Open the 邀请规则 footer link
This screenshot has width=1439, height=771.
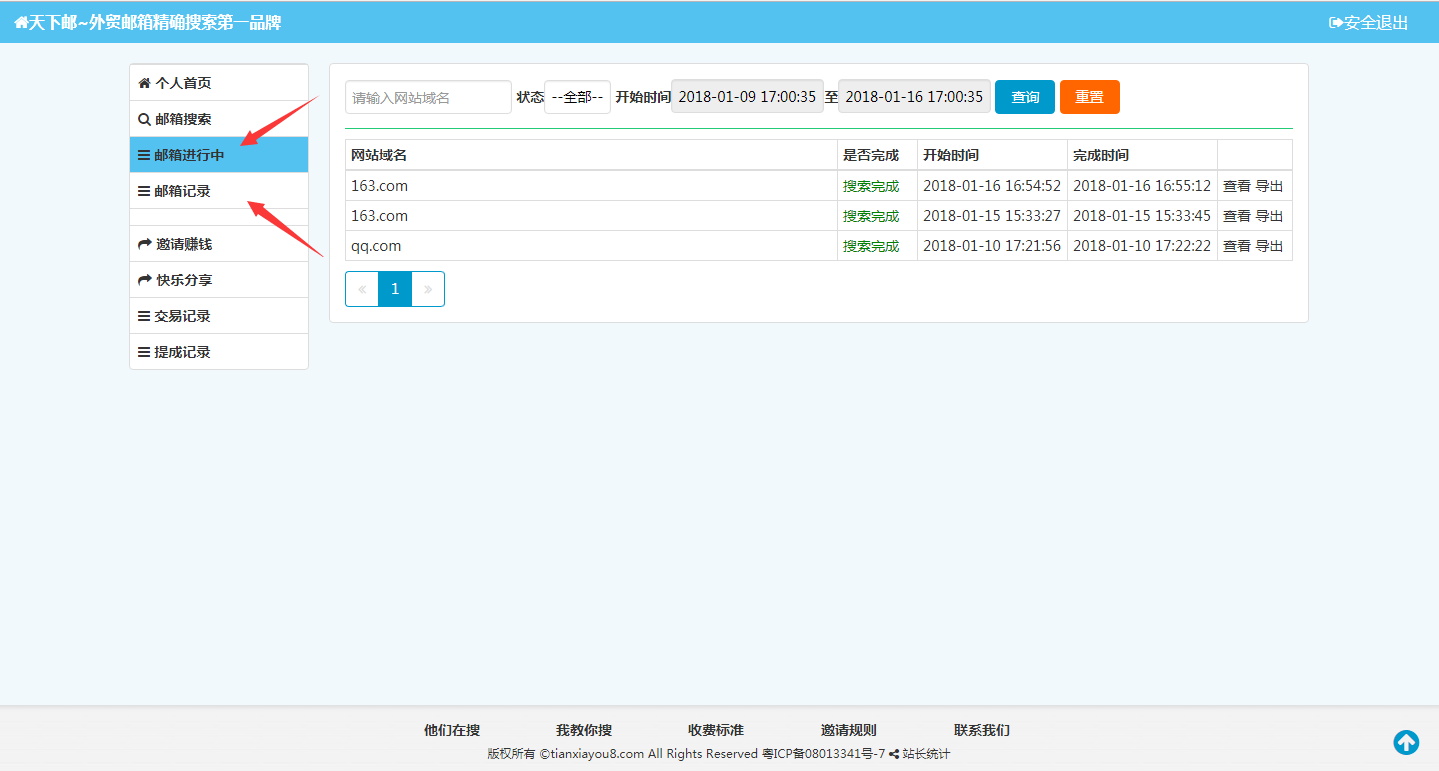point(849,730)
